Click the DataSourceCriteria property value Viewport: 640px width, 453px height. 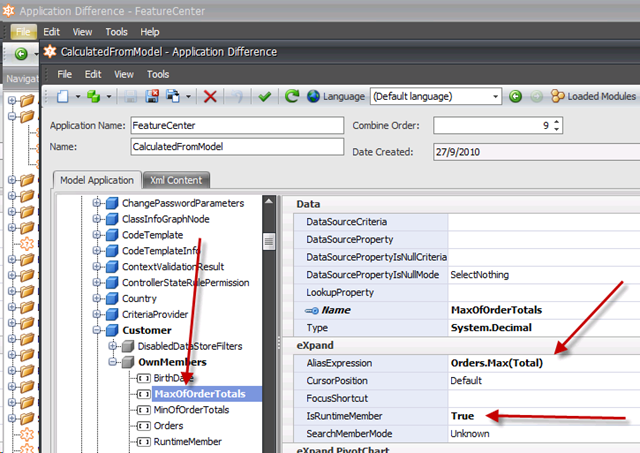tap(544, 222)
